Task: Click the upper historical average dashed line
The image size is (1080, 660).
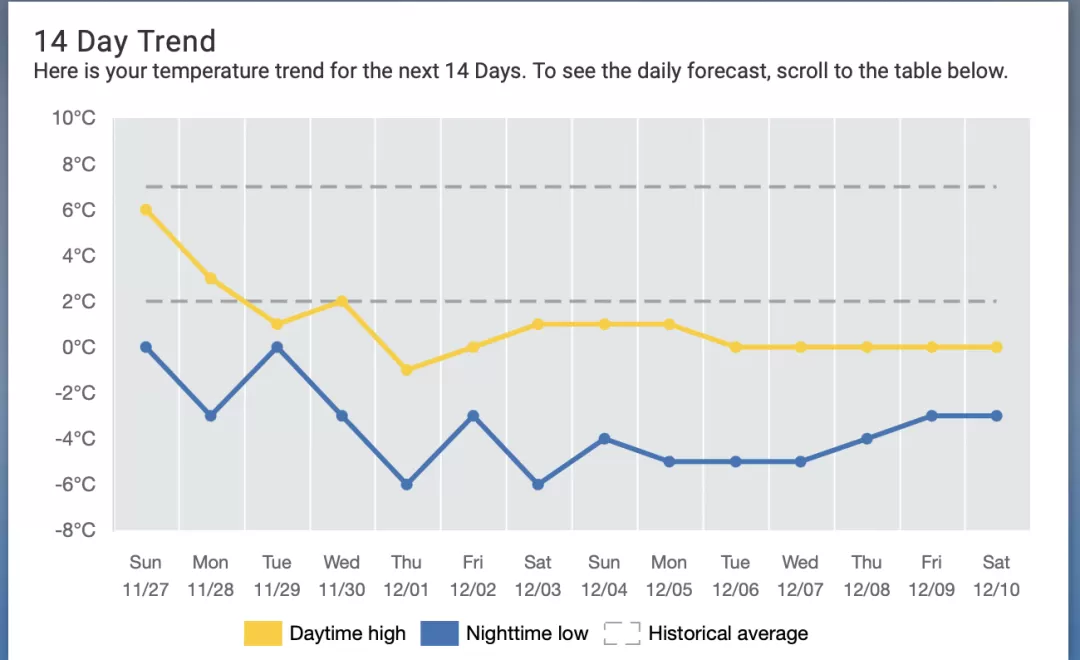Action: click(571, 187)
